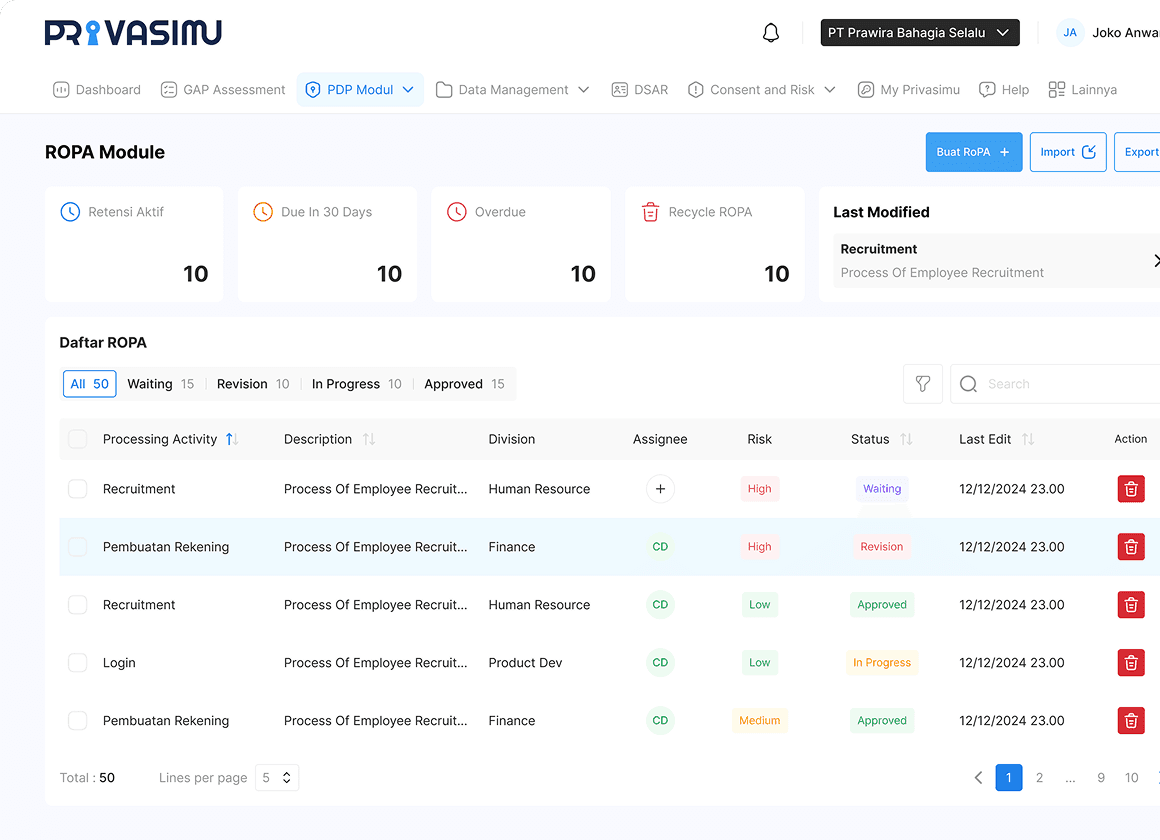Screen dimensions: 1160x840
Task: Click the filter funnel icon above the table
Action: click(x=922, y=383)
